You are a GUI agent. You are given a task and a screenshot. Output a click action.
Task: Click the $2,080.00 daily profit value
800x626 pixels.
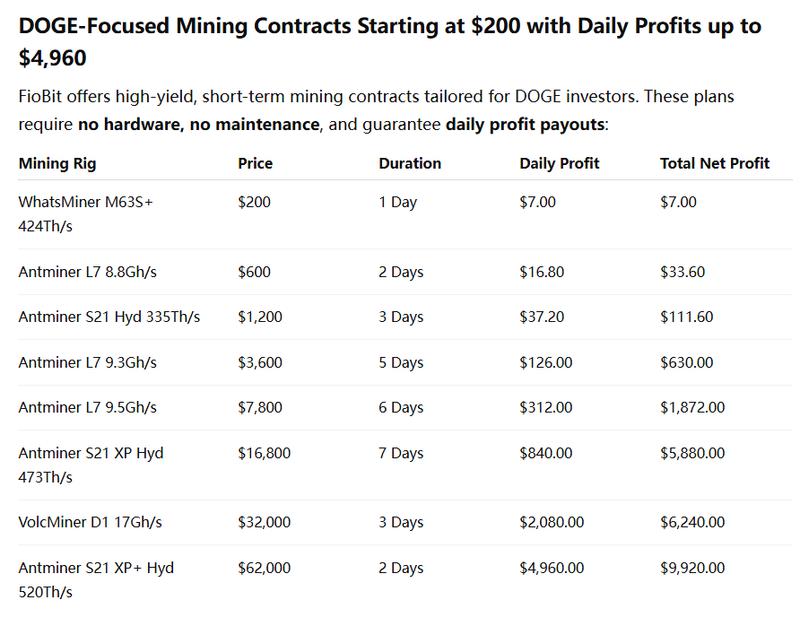pyautogui.click(x=552, y=523)
